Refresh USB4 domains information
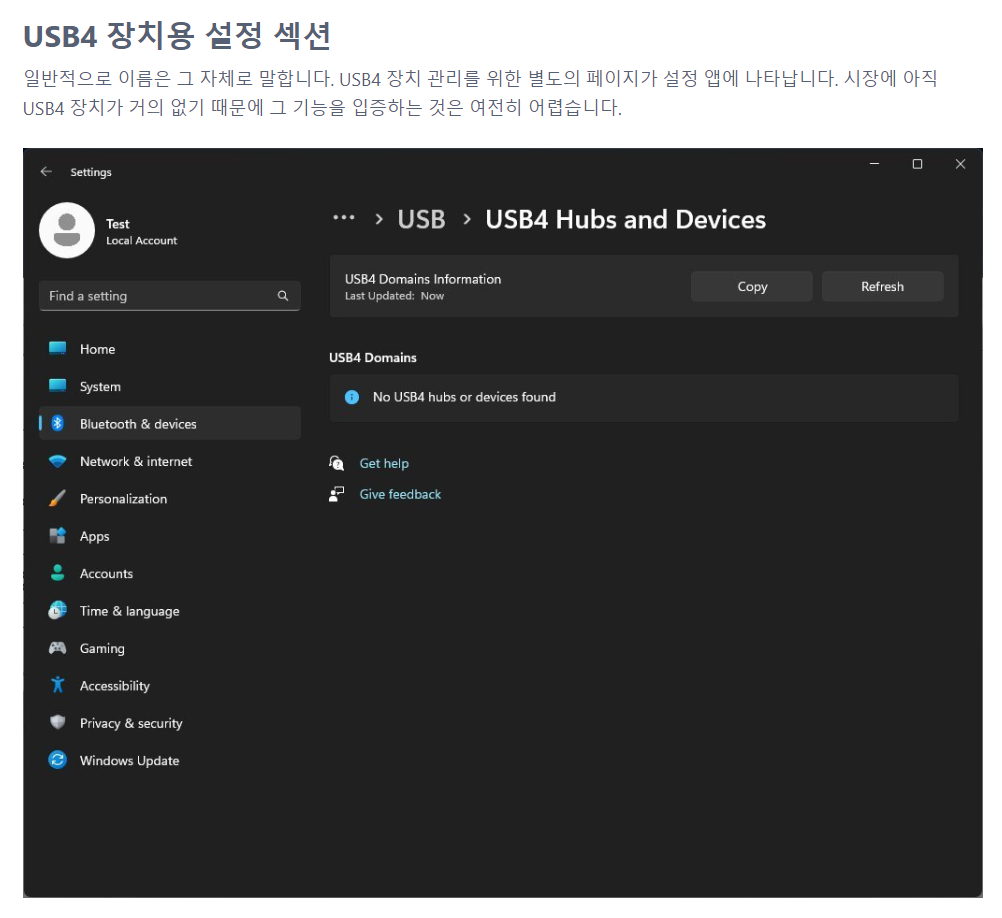The height and width of the screenshot is (918, 1002). pyautogui.click(x=882, y=286)
